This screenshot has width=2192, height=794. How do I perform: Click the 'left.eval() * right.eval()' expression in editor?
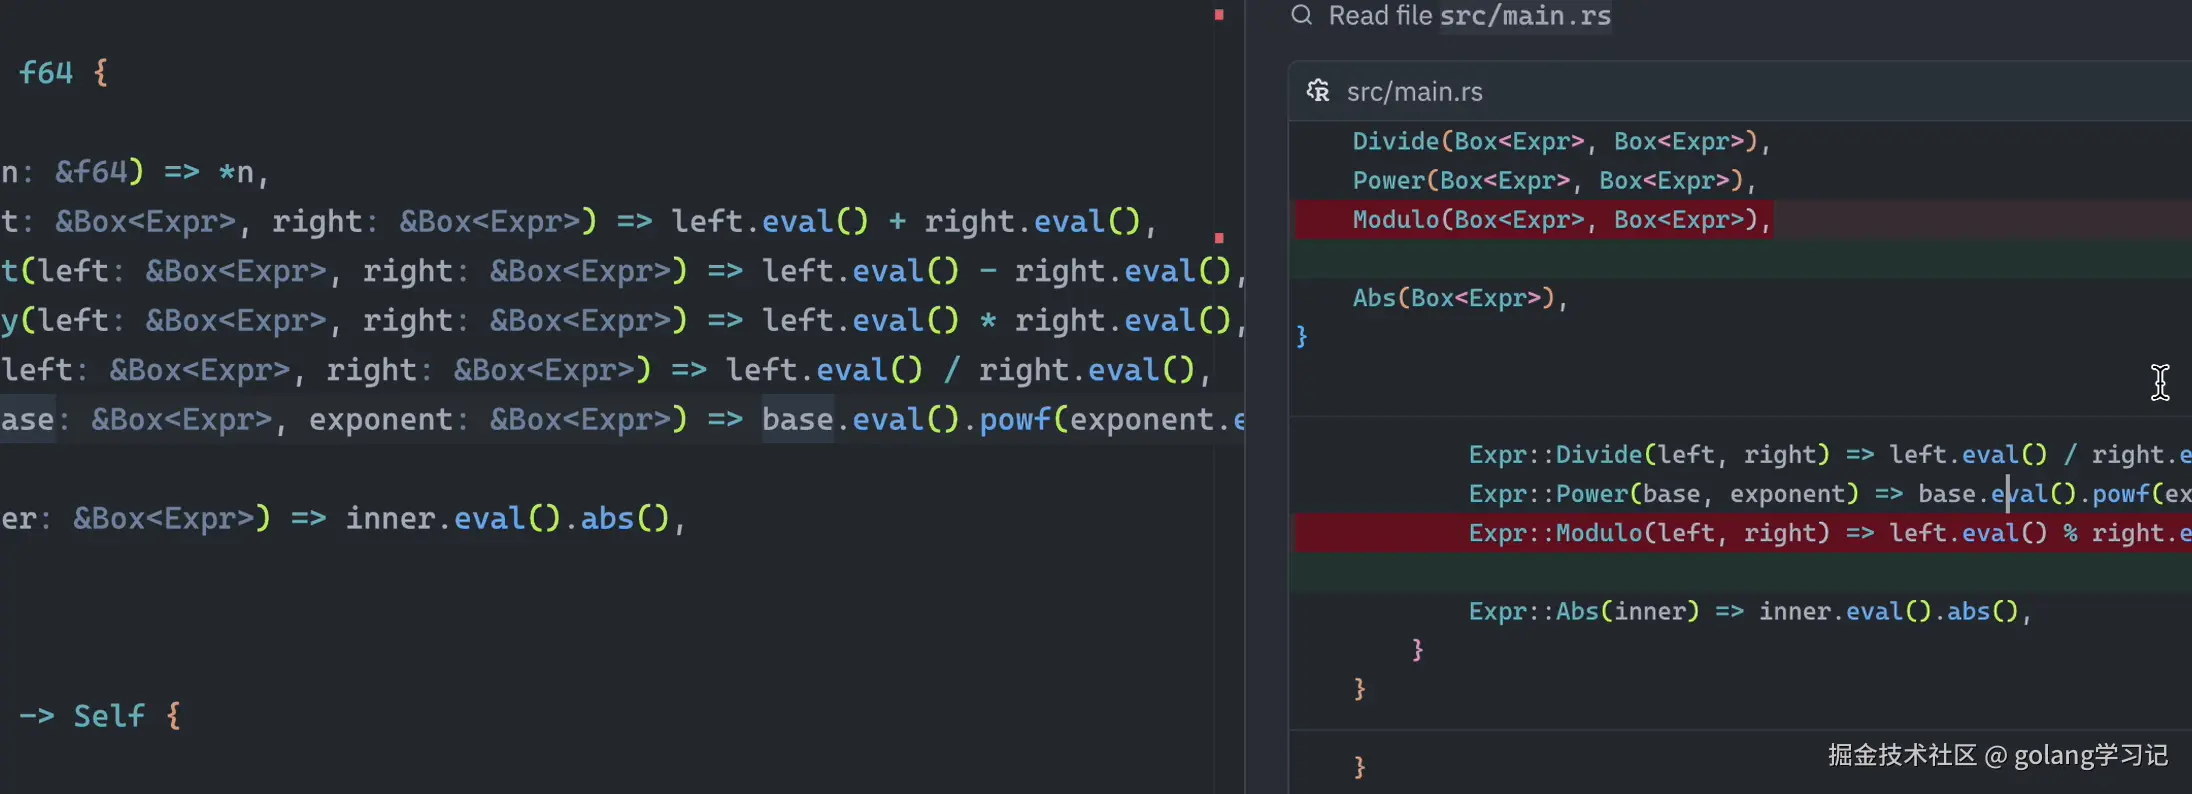[x=996, y=320]
